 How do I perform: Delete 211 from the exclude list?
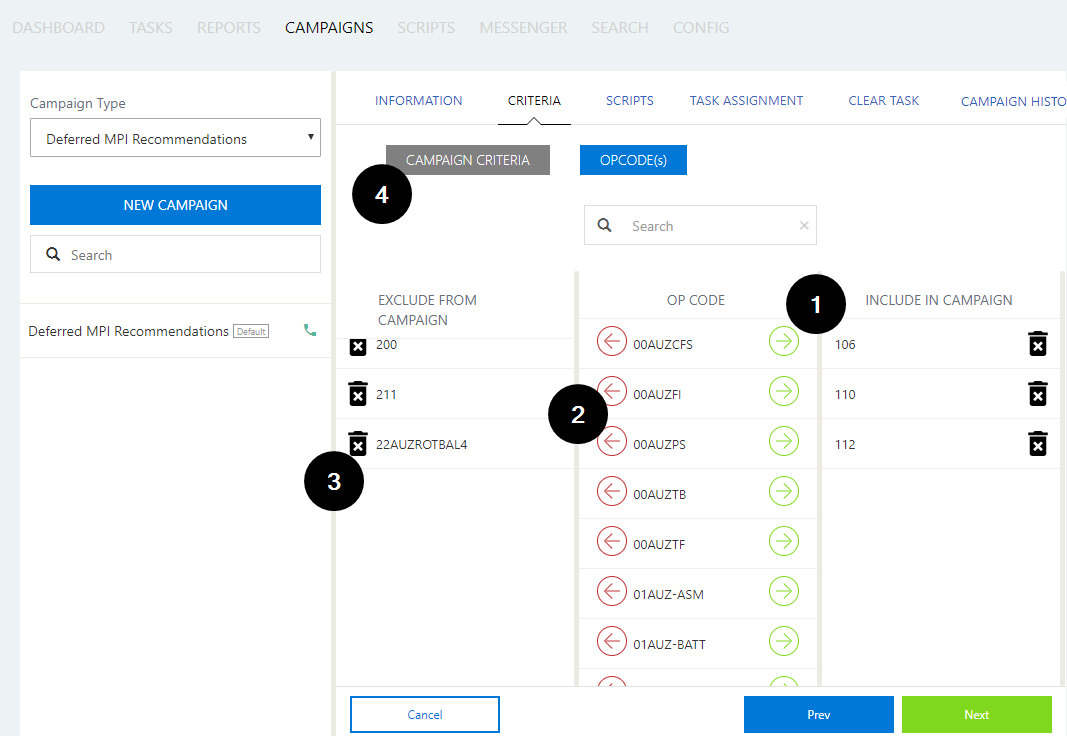358,394
